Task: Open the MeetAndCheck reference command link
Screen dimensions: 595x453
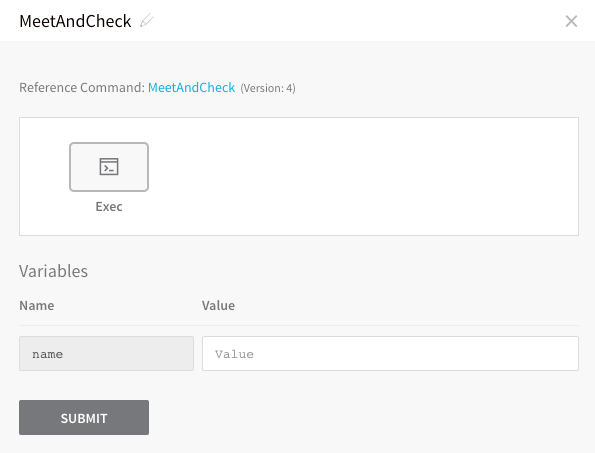Action: pos(191,88)
